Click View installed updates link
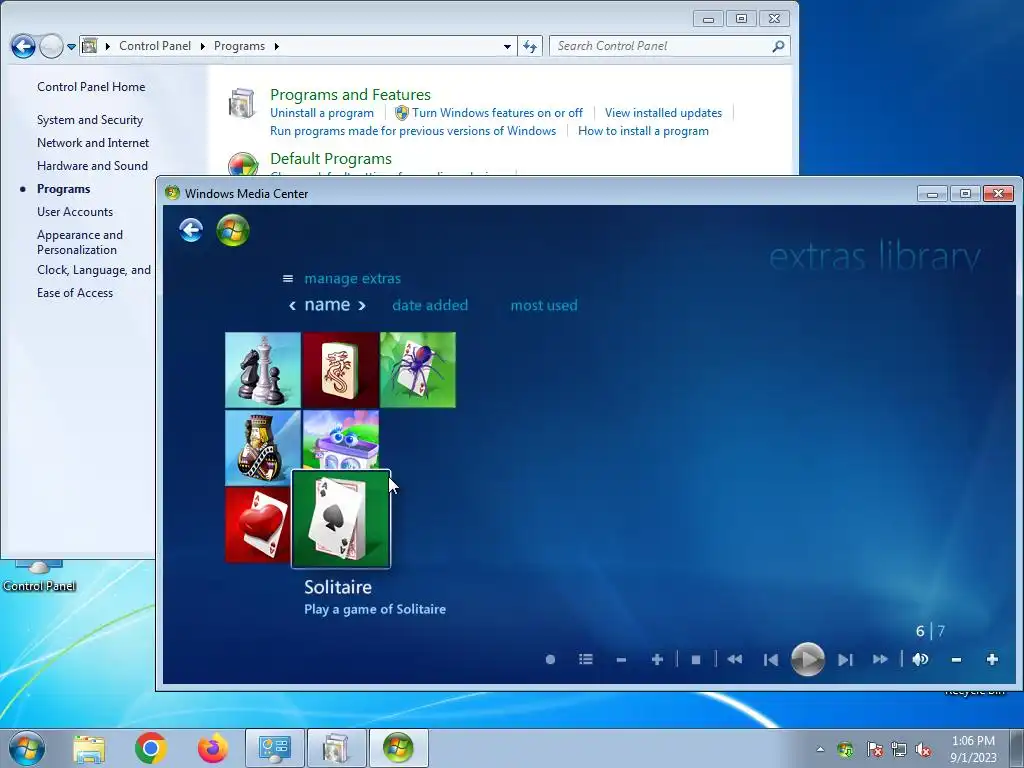Screen dimensions: 1024x768 (664, 113)
